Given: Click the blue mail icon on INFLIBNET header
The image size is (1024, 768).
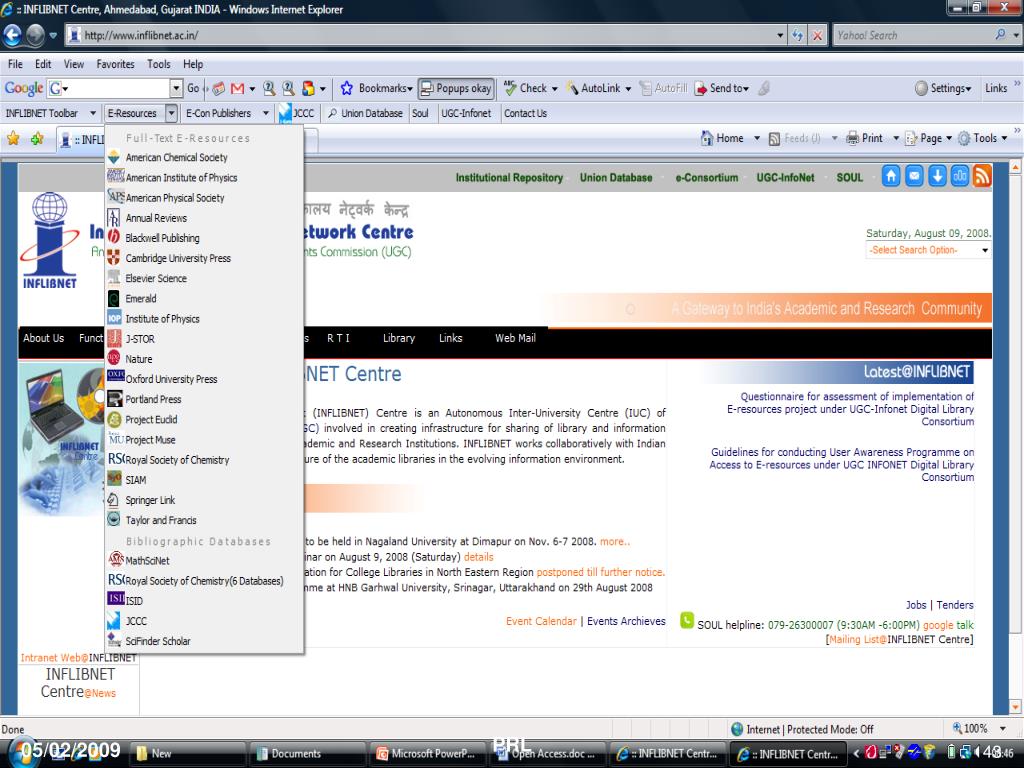Looking at the screenshot, I should [914, 176].
